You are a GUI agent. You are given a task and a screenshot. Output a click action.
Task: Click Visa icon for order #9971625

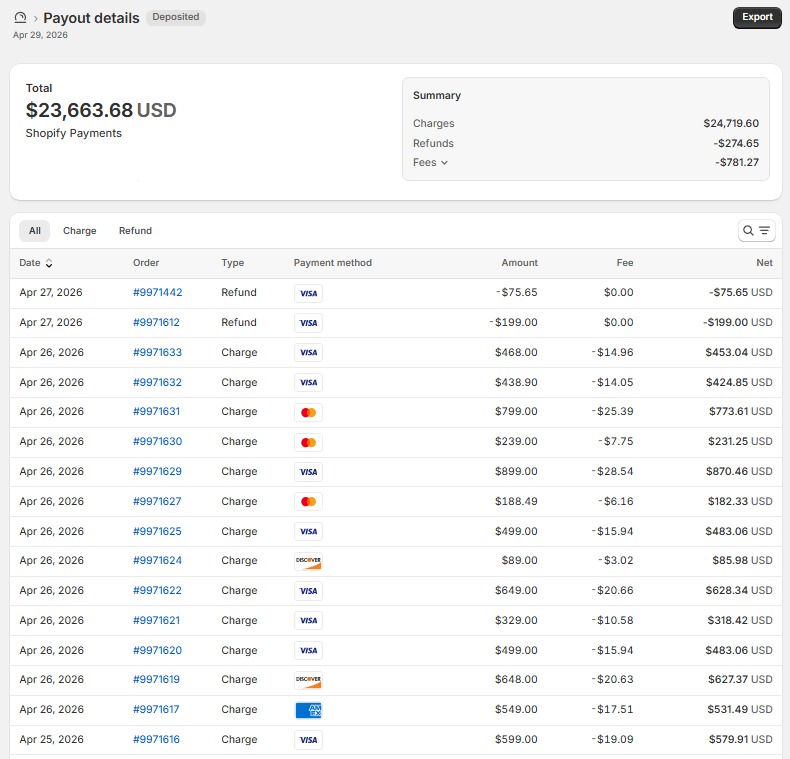pos(308,531)
